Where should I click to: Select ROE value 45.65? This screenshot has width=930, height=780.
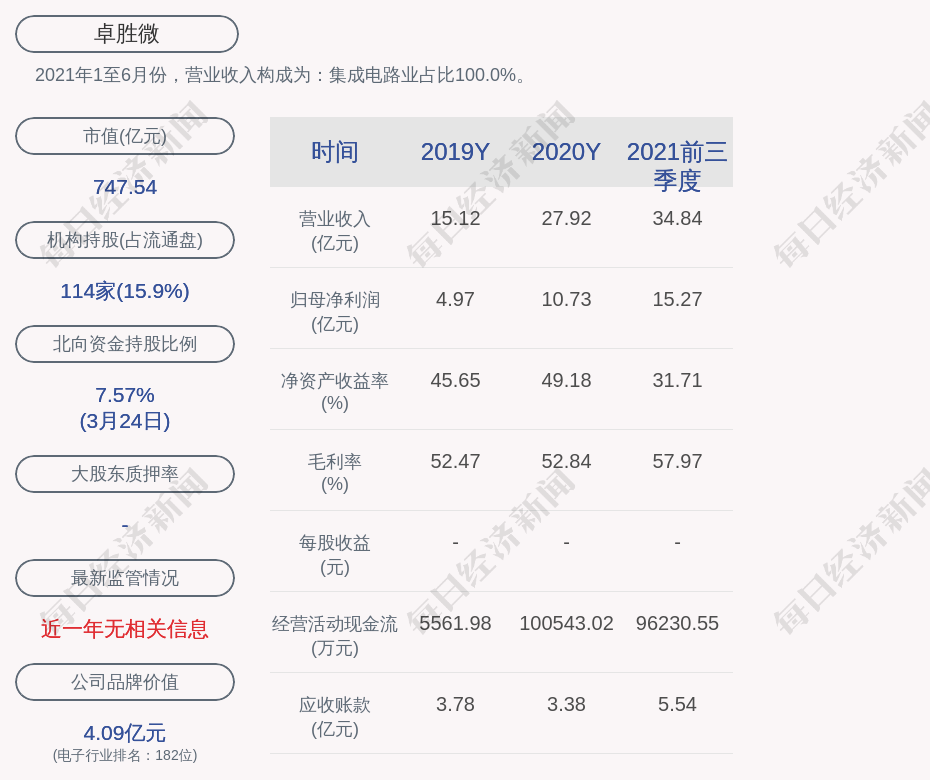point(455,380)
